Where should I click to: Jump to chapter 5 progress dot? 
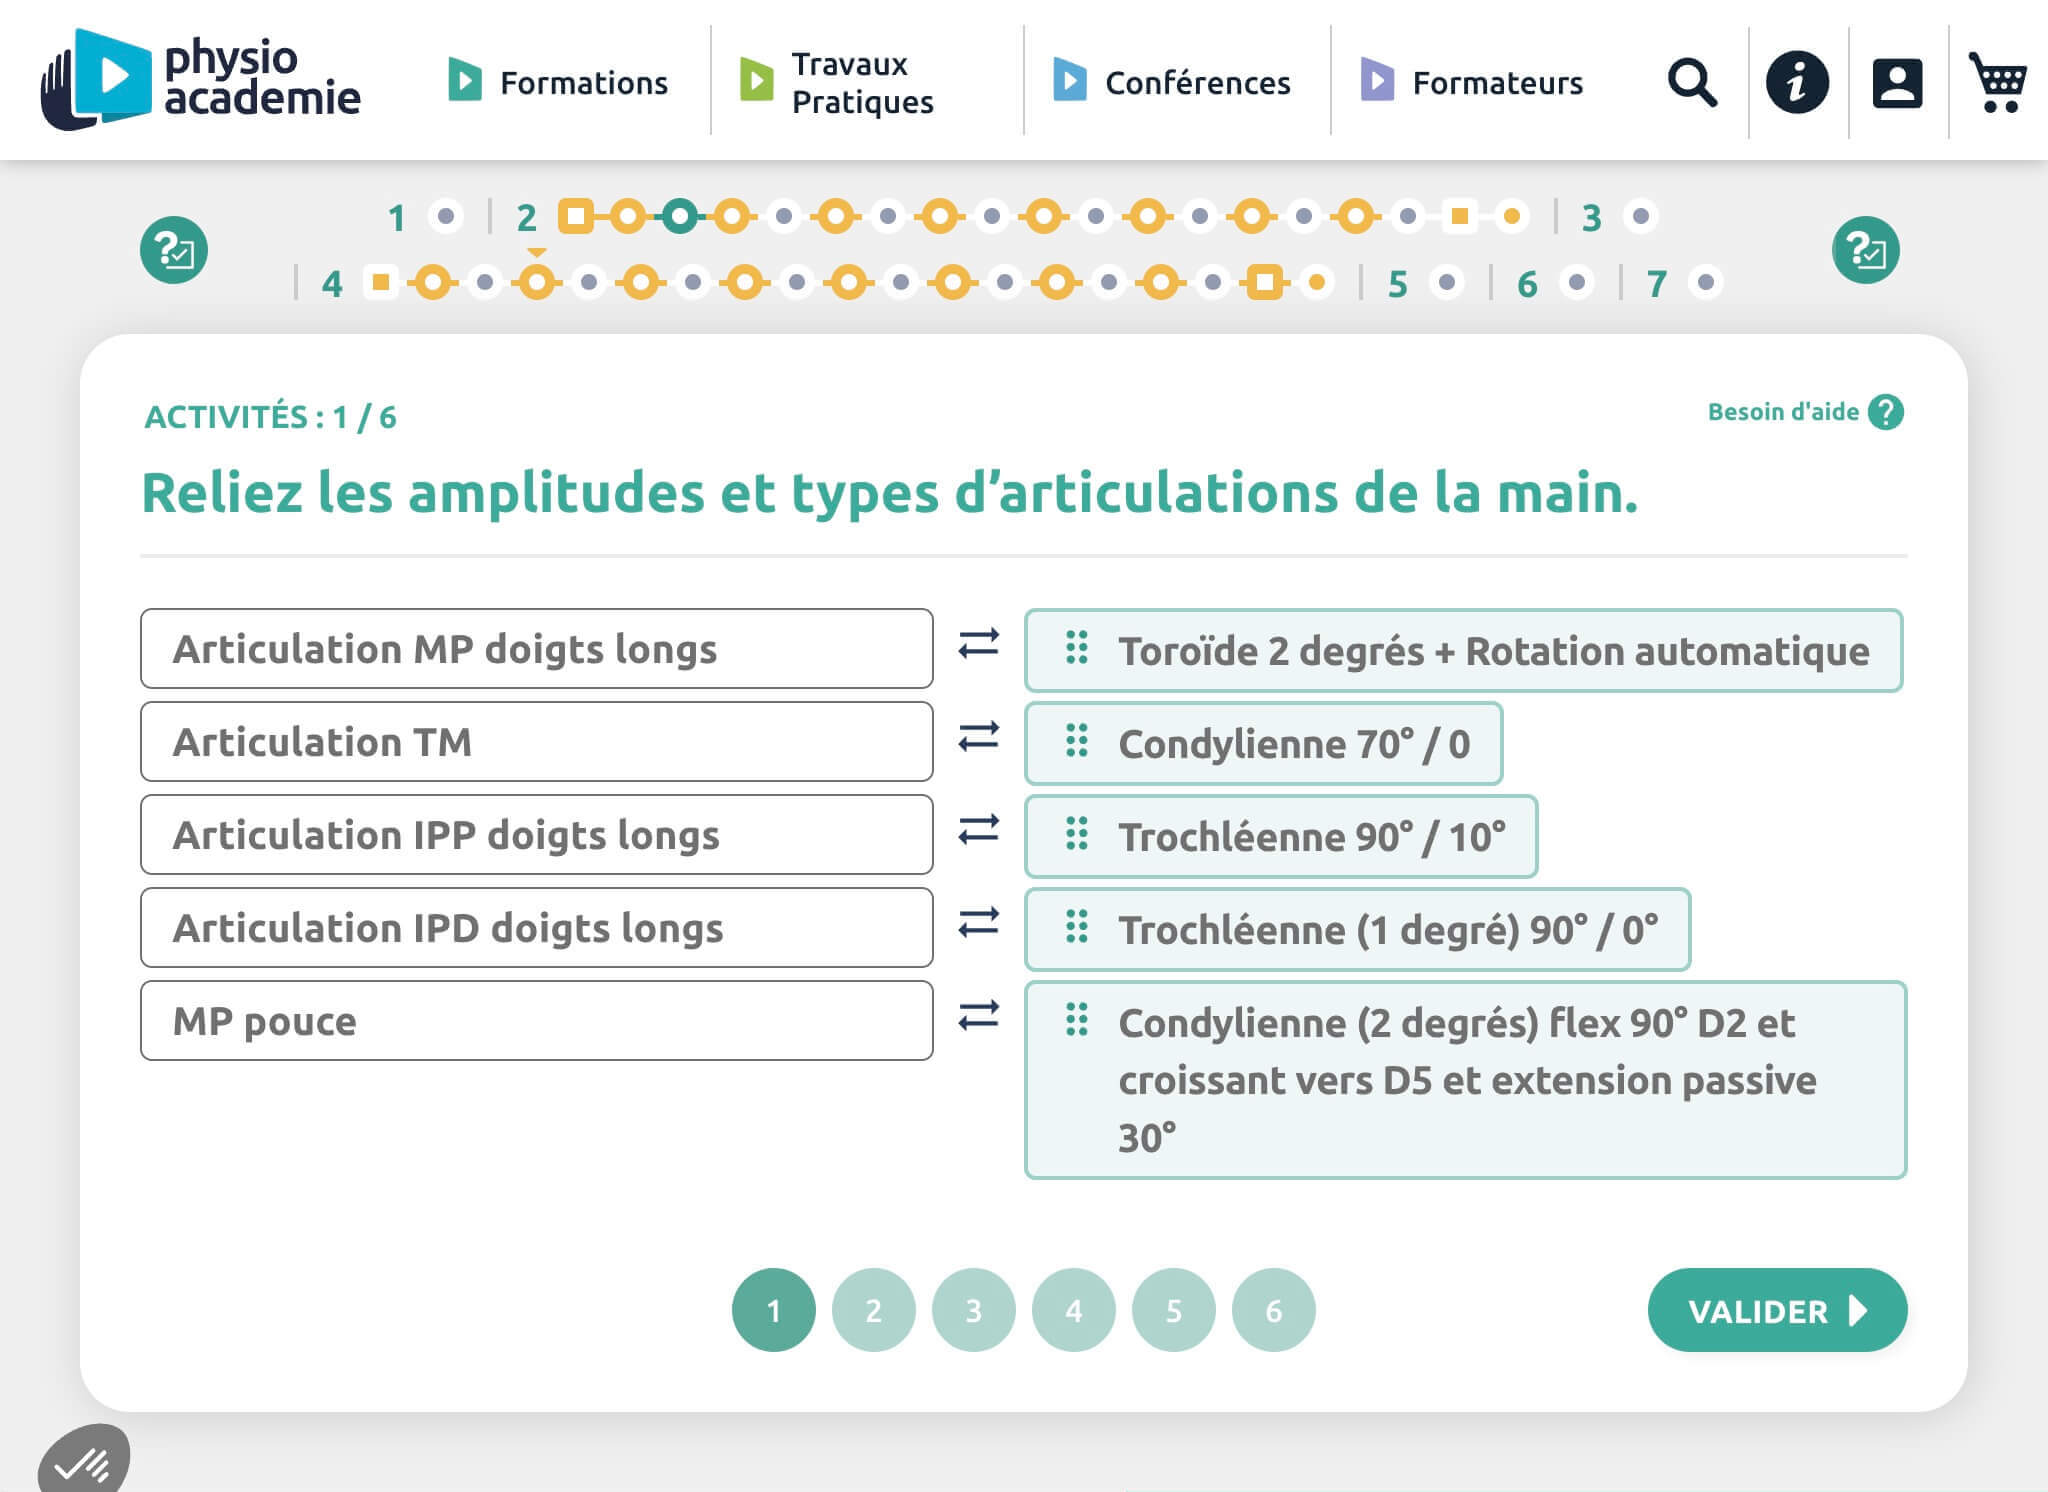click(1447, 283)
